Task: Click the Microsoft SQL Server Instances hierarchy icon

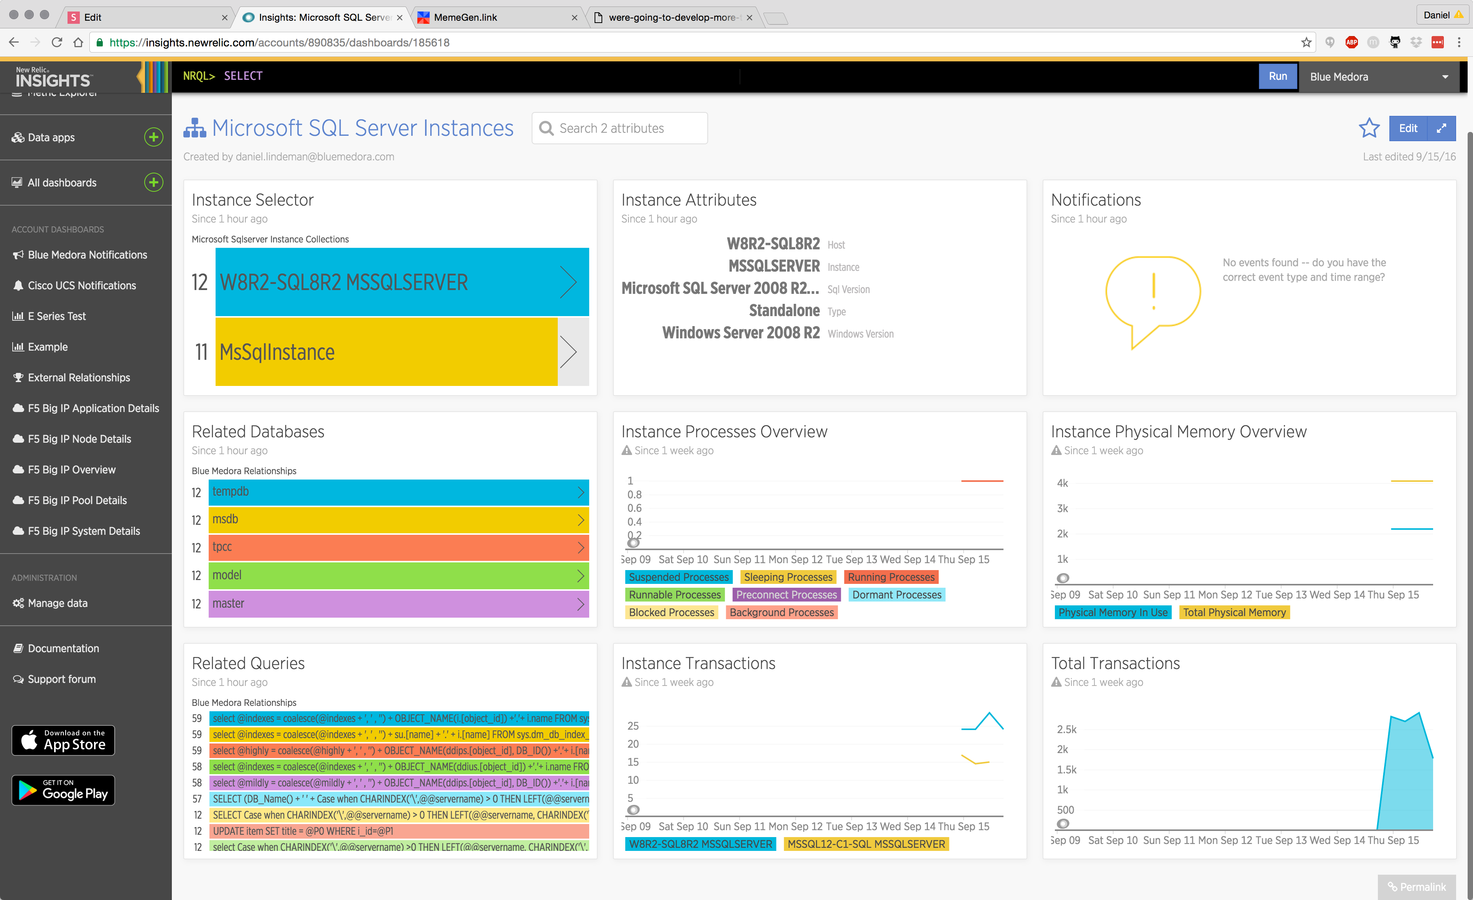Action: coord(195,128)
